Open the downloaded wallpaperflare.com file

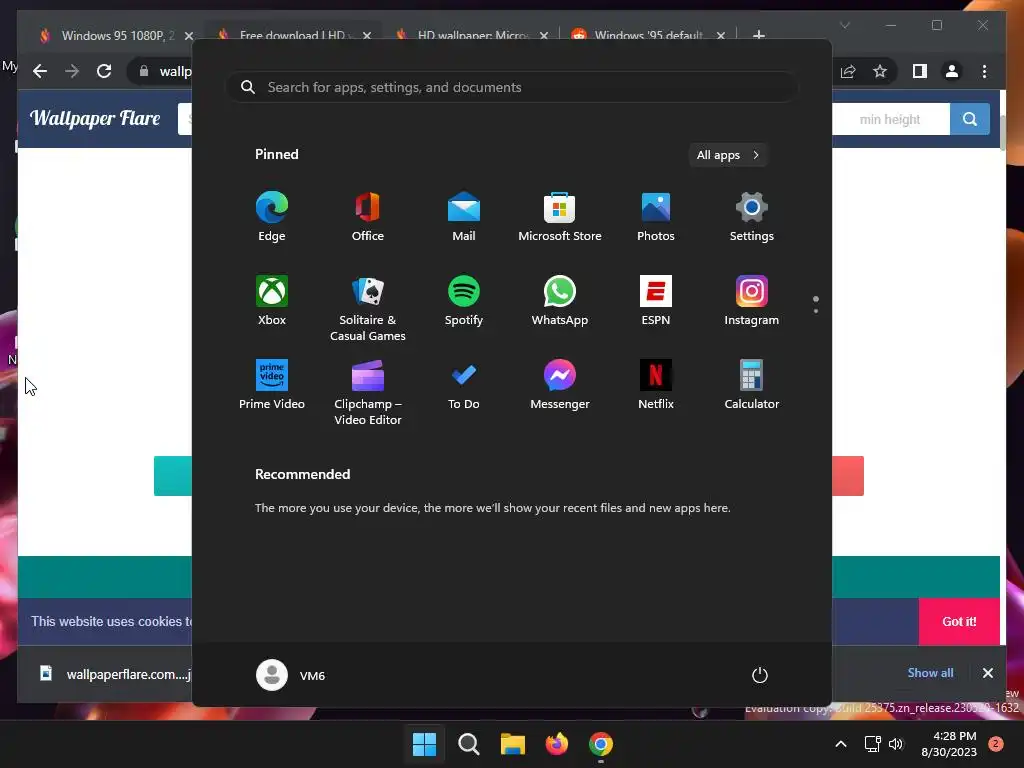click(114, 674)
